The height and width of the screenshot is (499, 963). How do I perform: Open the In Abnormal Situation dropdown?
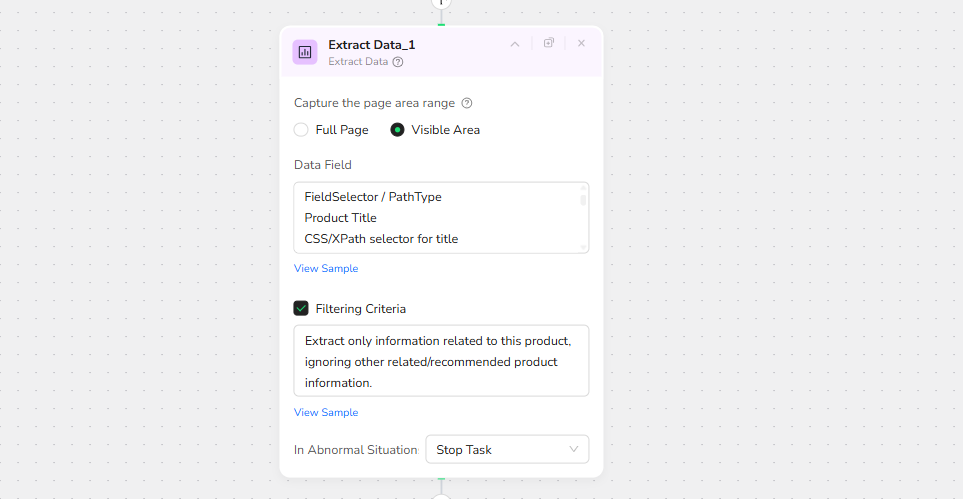[x=507, y=450]
